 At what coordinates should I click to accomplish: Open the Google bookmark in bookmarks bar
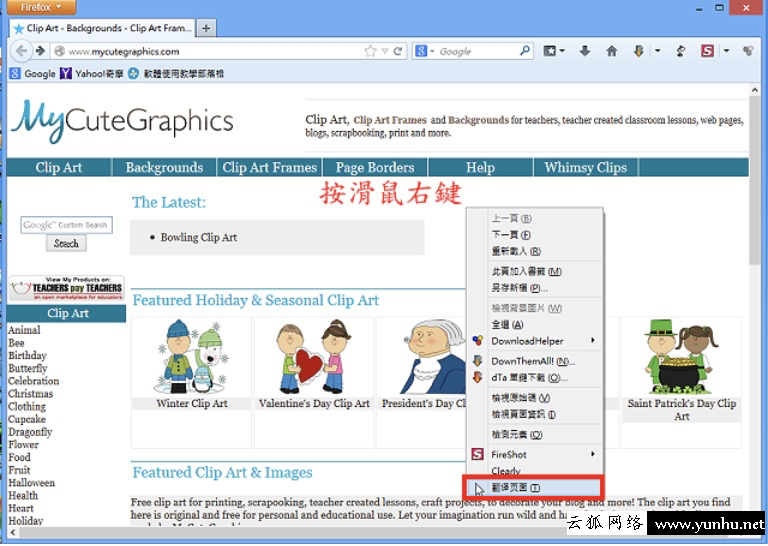[33, 73]
